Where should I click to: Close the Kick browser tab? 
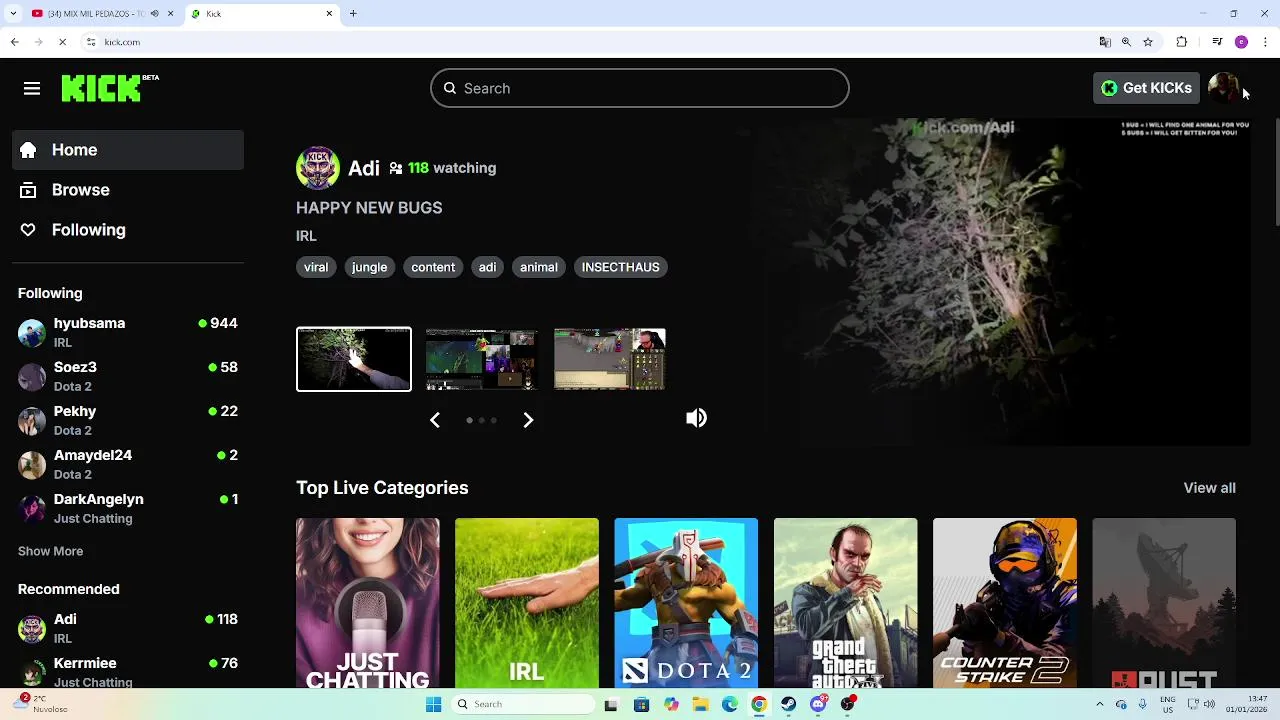[329, 13]
